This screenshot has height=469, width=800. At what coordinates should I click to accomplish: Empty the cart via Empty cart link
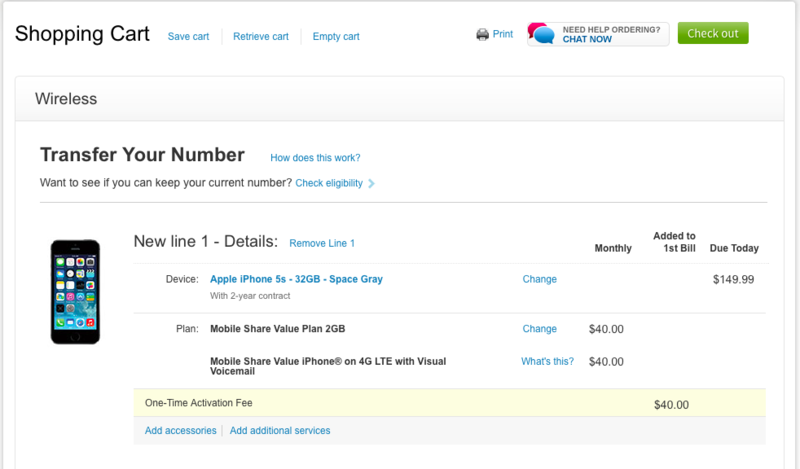[336, 36]
